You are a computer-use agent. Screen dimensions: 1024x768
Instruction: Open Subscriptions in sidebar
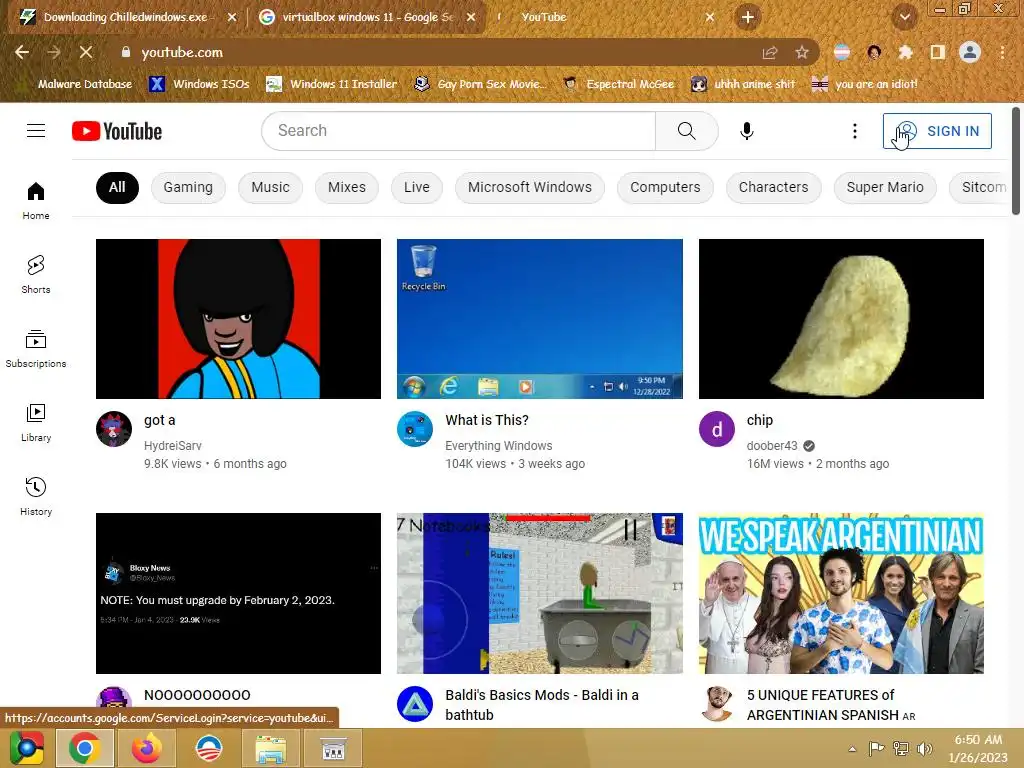point(36,349)
